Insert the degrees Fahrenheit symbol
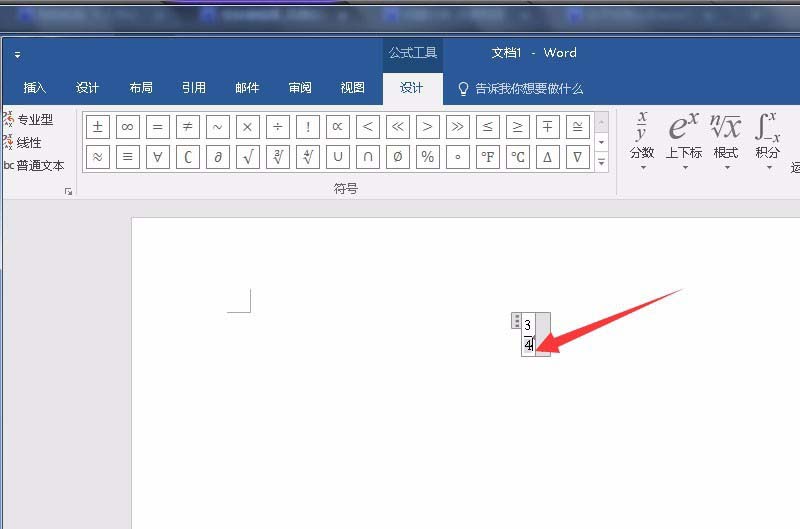This screenshot has width=800, height=529. (x=488, y=157)
